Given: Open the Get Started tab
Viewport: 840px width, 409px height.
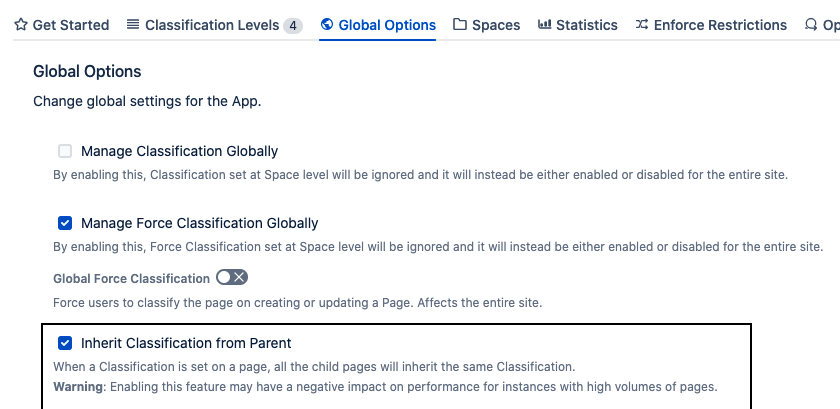Looking at the screenshot, I should (71, 25).
